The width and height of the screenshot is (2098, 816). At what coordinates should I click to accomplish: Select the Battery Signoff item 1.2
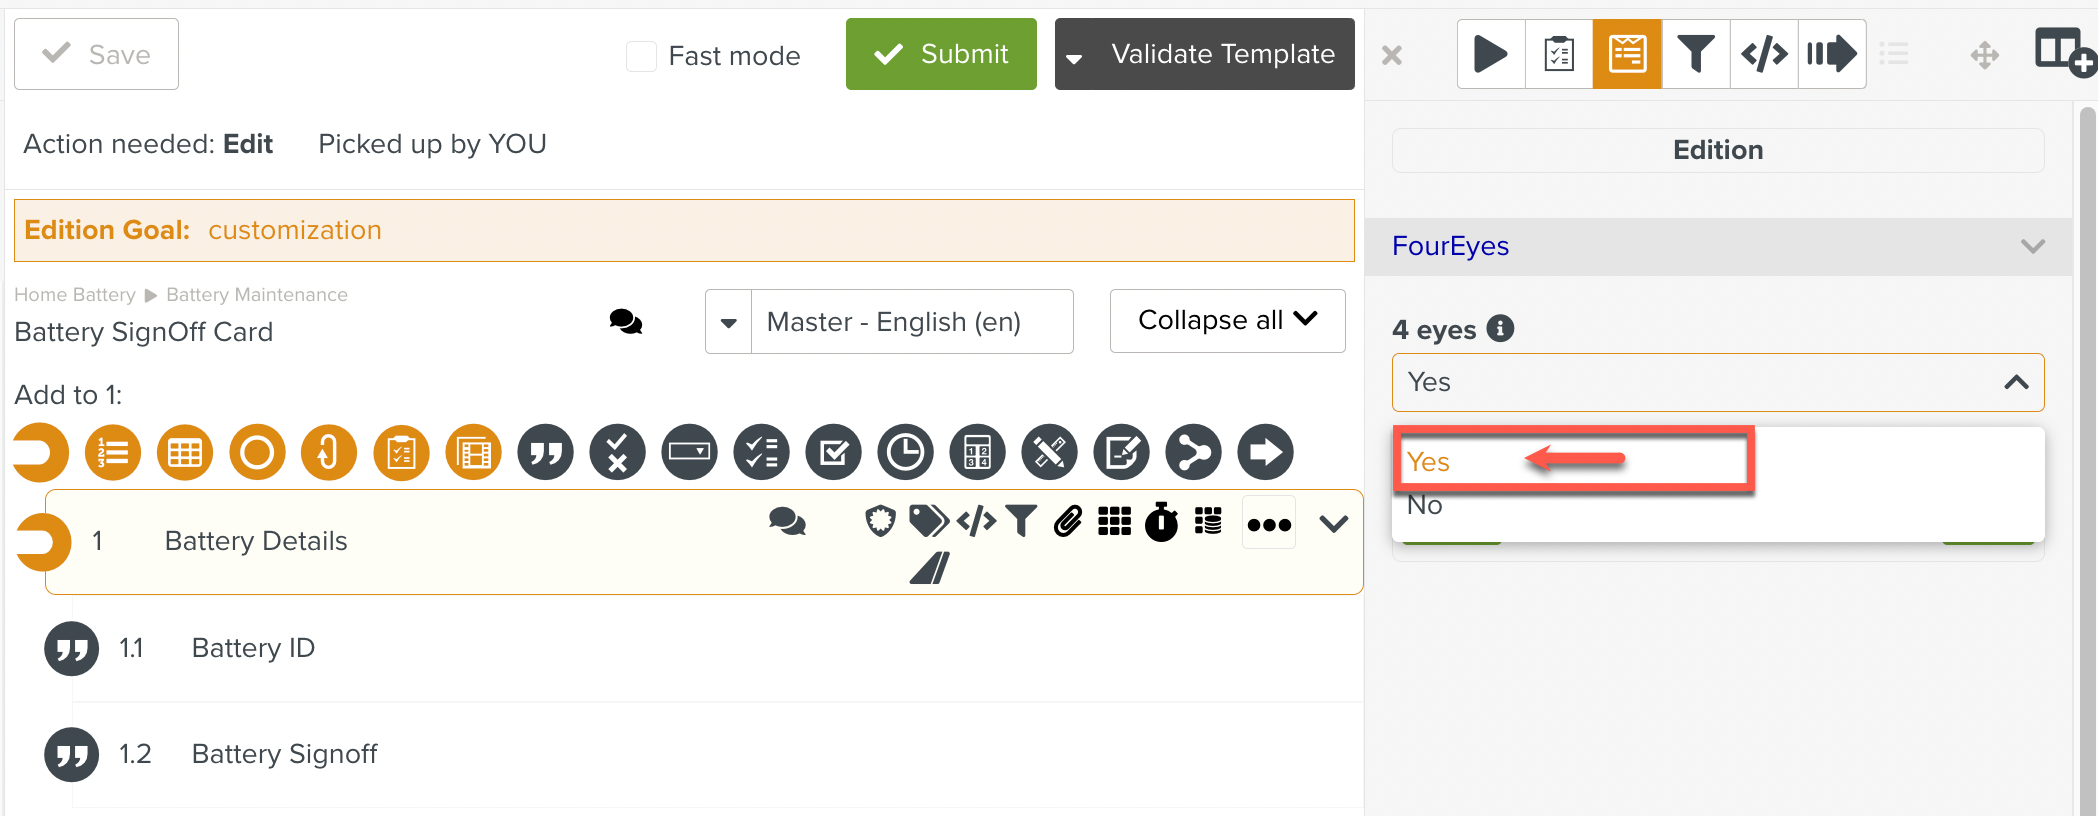pyautogui.click(x=284, y=754)
